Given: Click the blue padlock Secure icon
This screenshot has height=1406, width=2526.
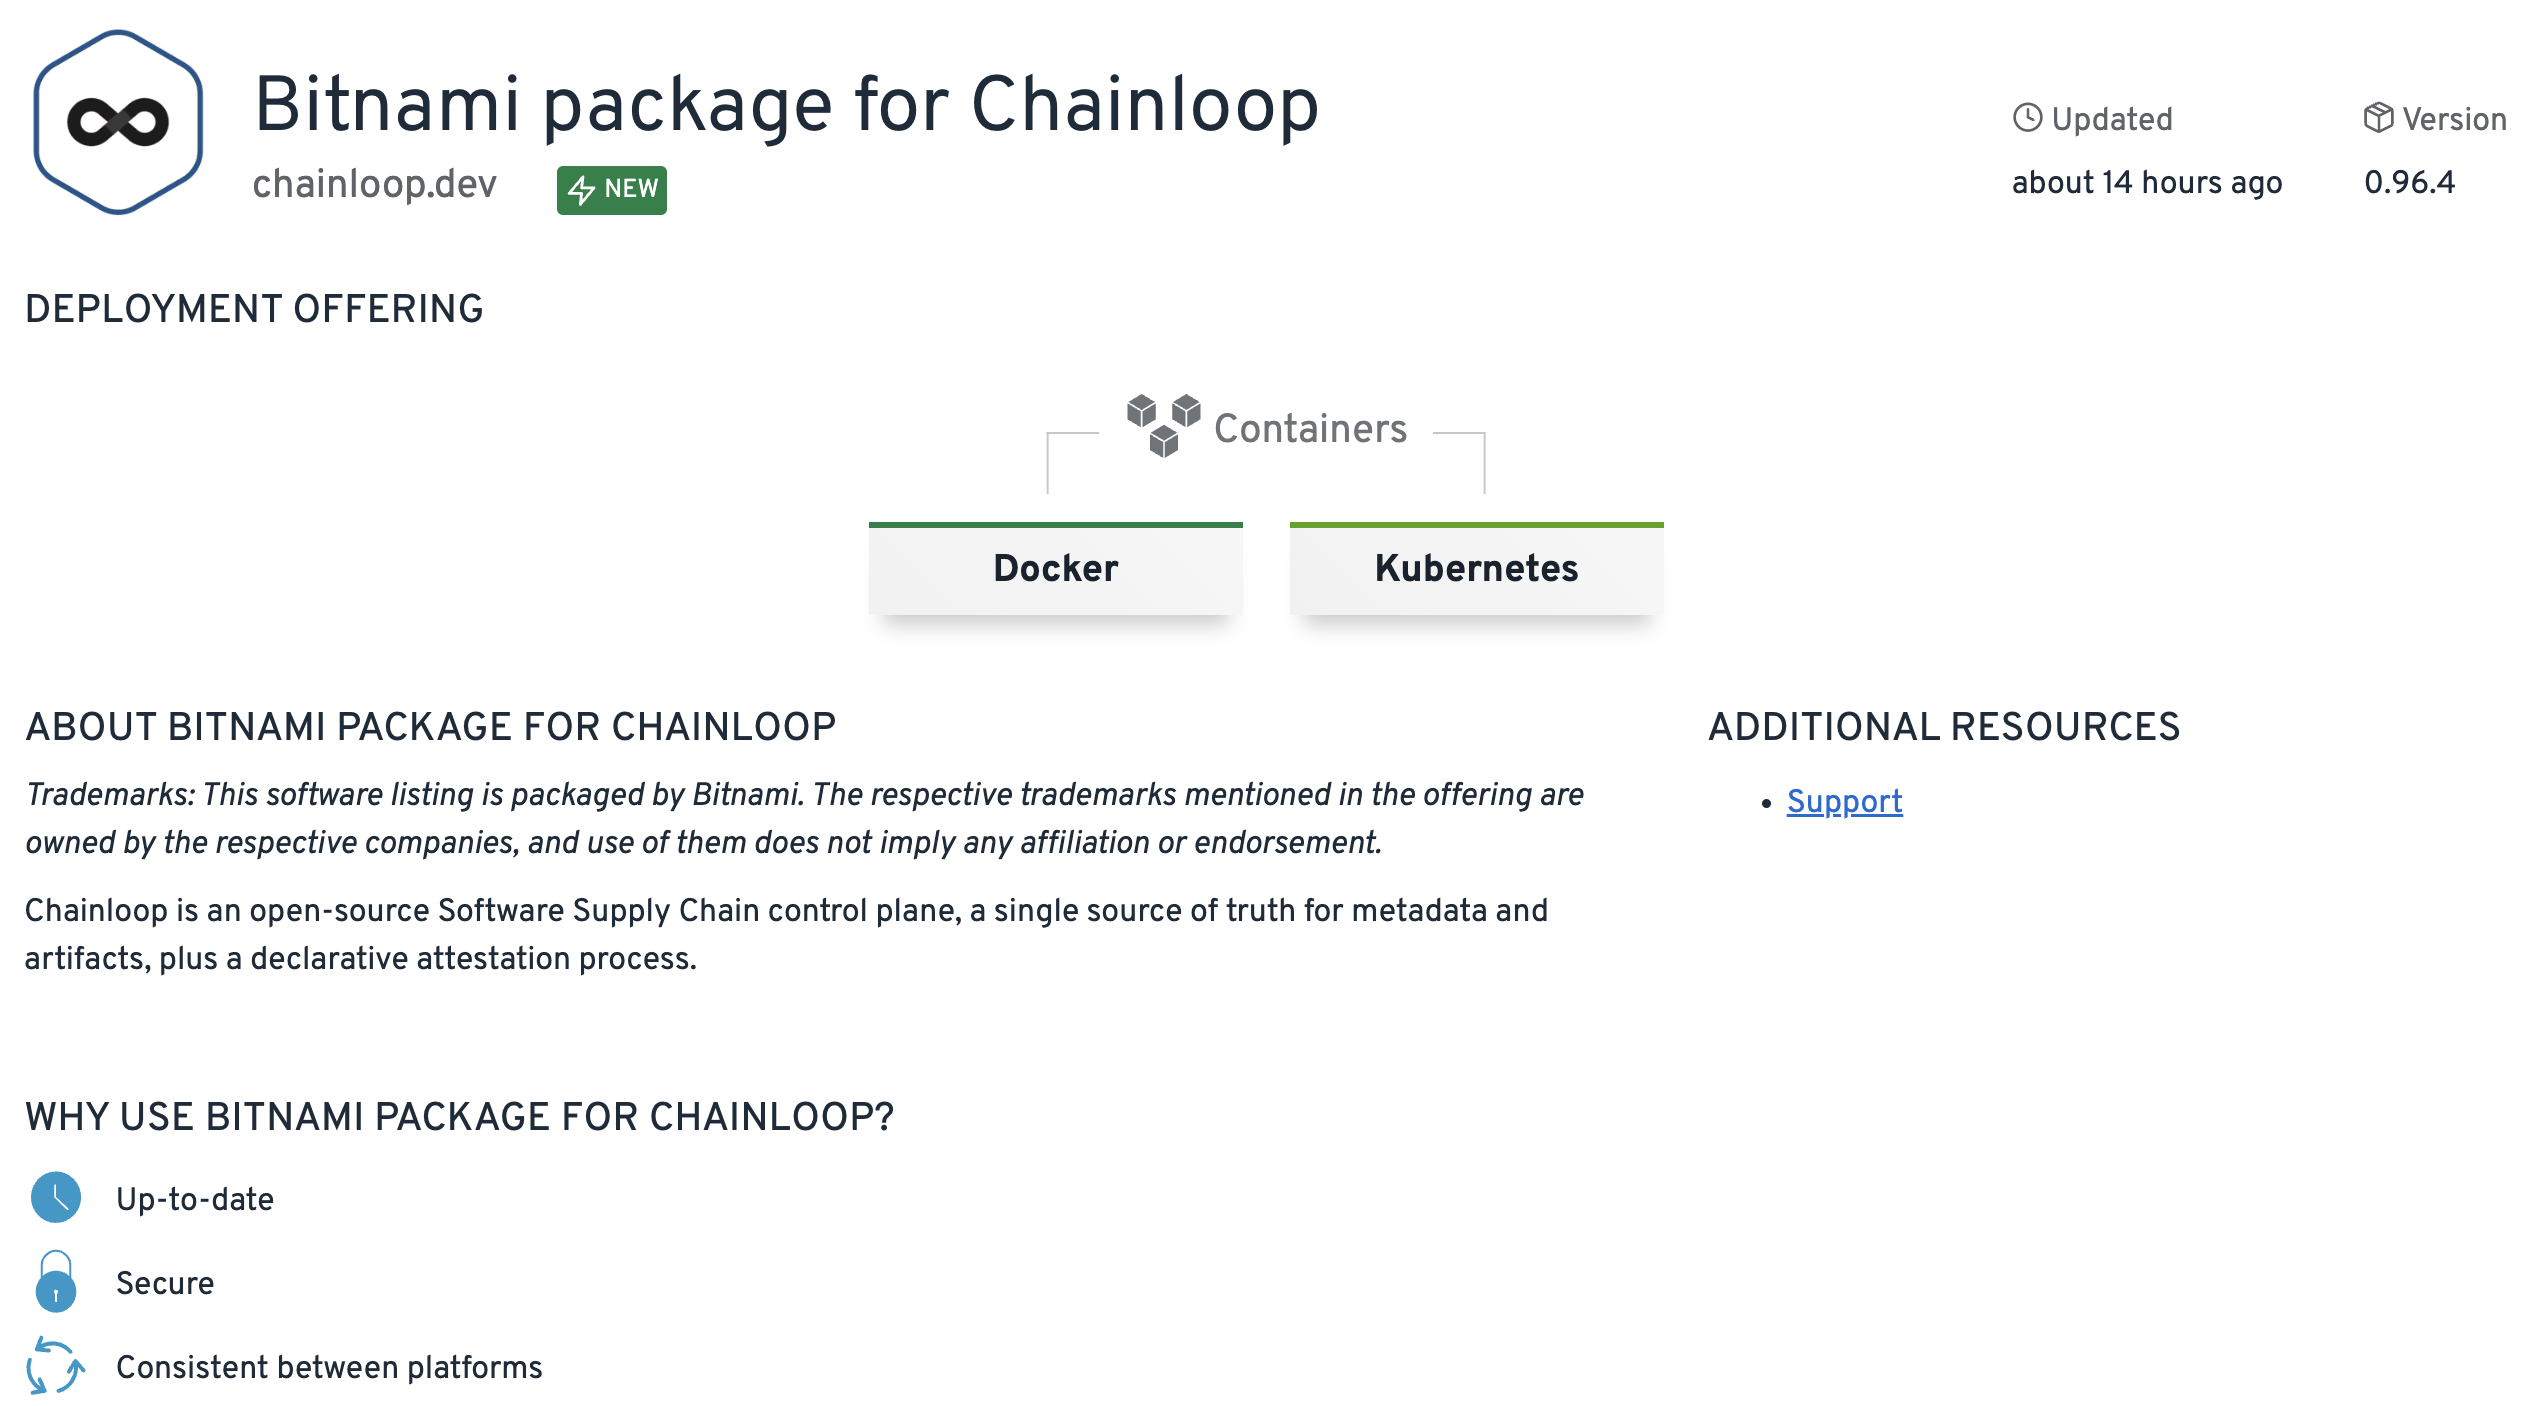Looking at the screenshot, I should click(56, 1282).
